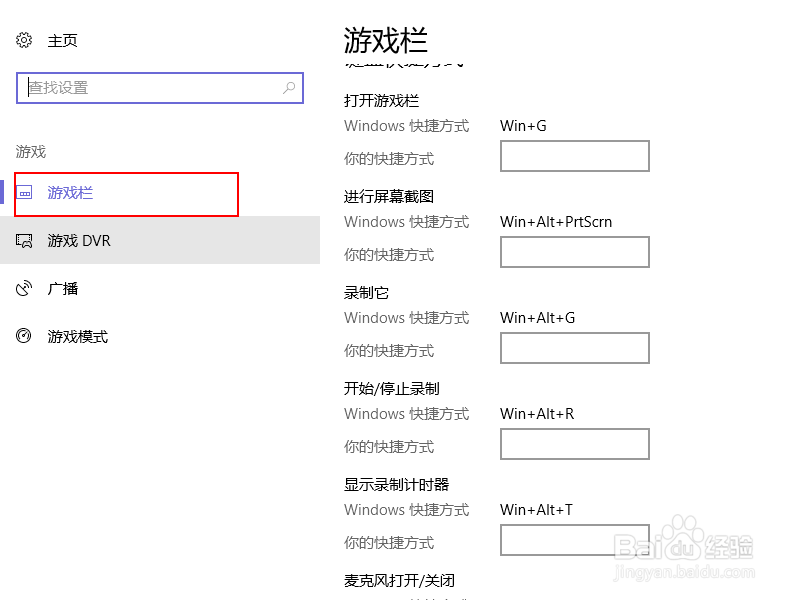Click the shortcut box under 打开游戏栏

point(574,156)
